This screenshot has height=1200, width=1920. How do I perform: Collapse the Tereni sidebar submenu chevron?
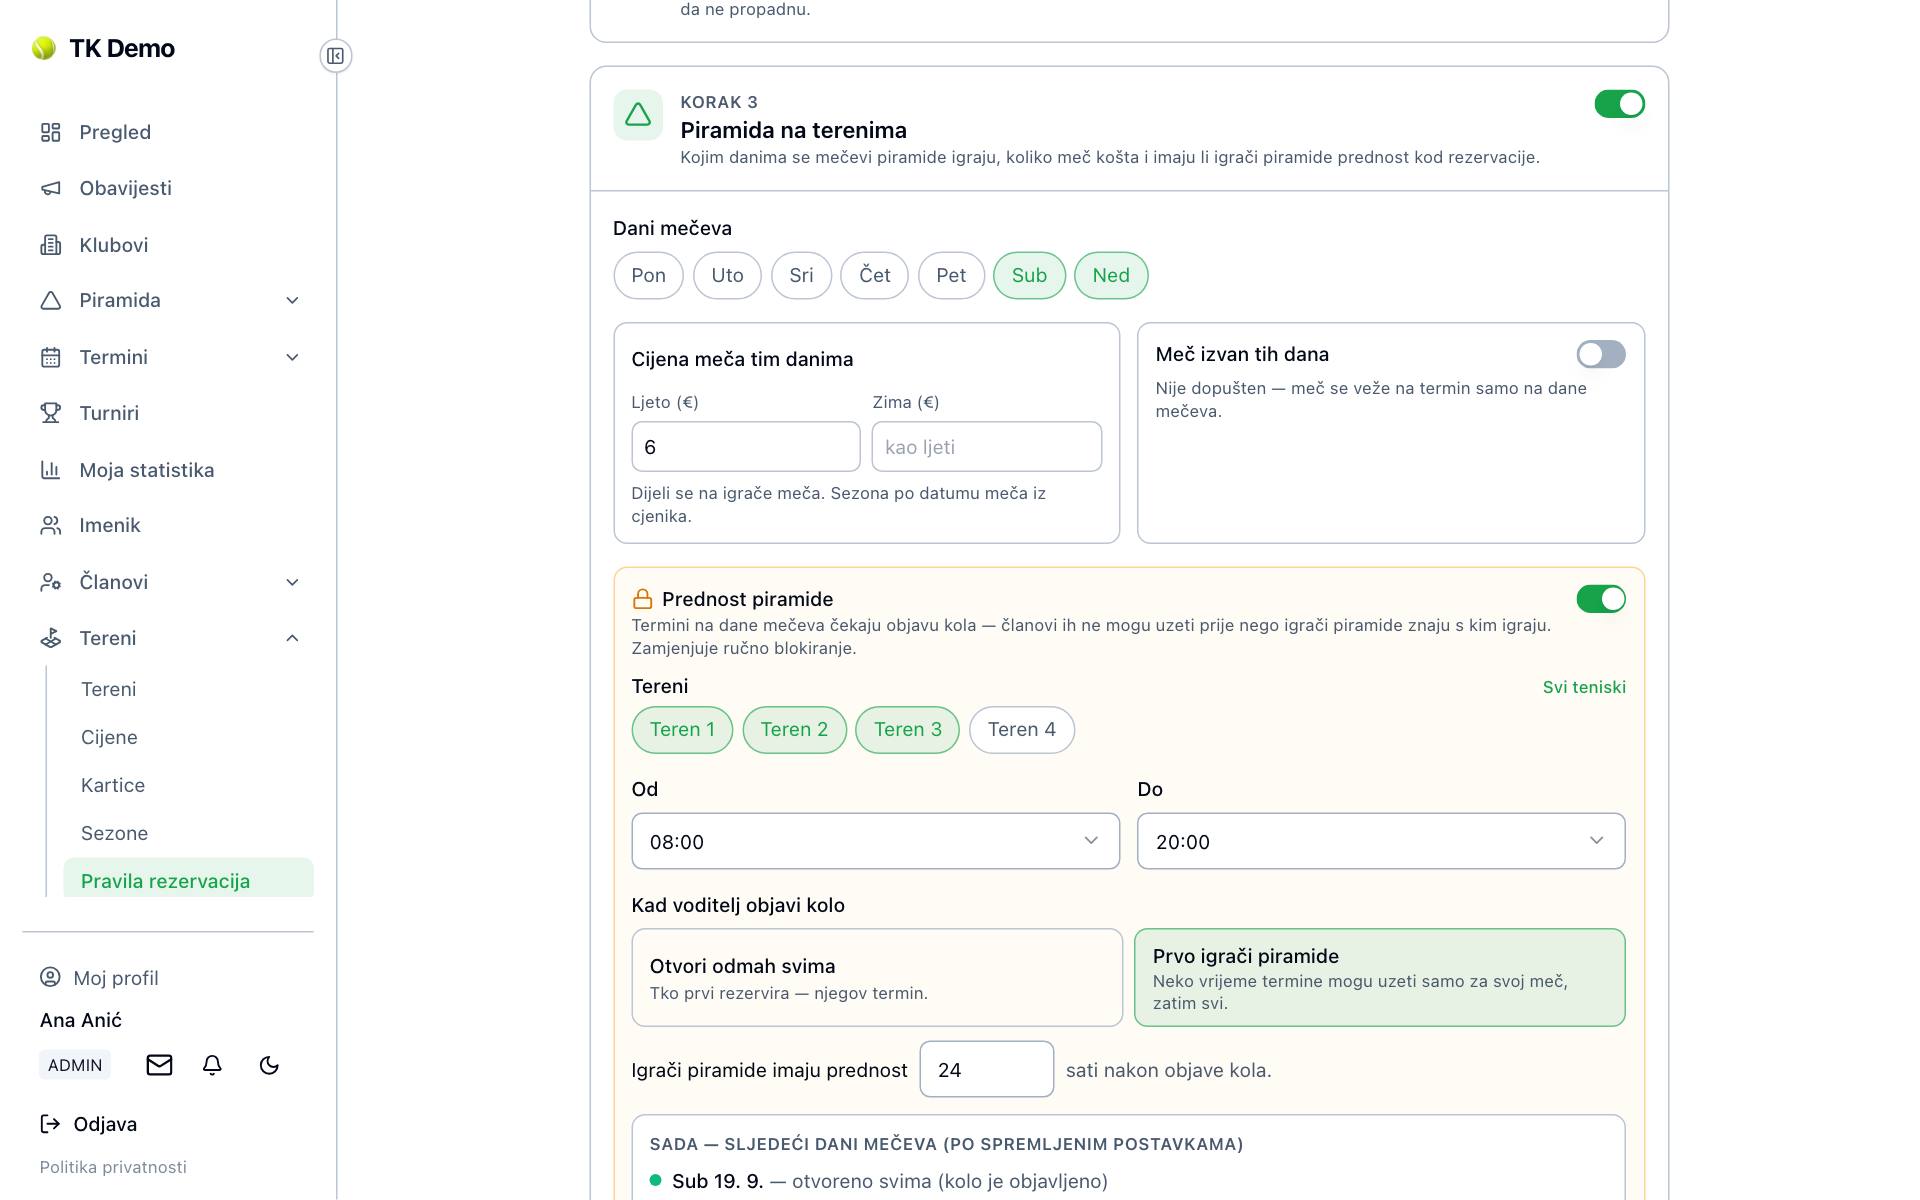pos(292,638)
